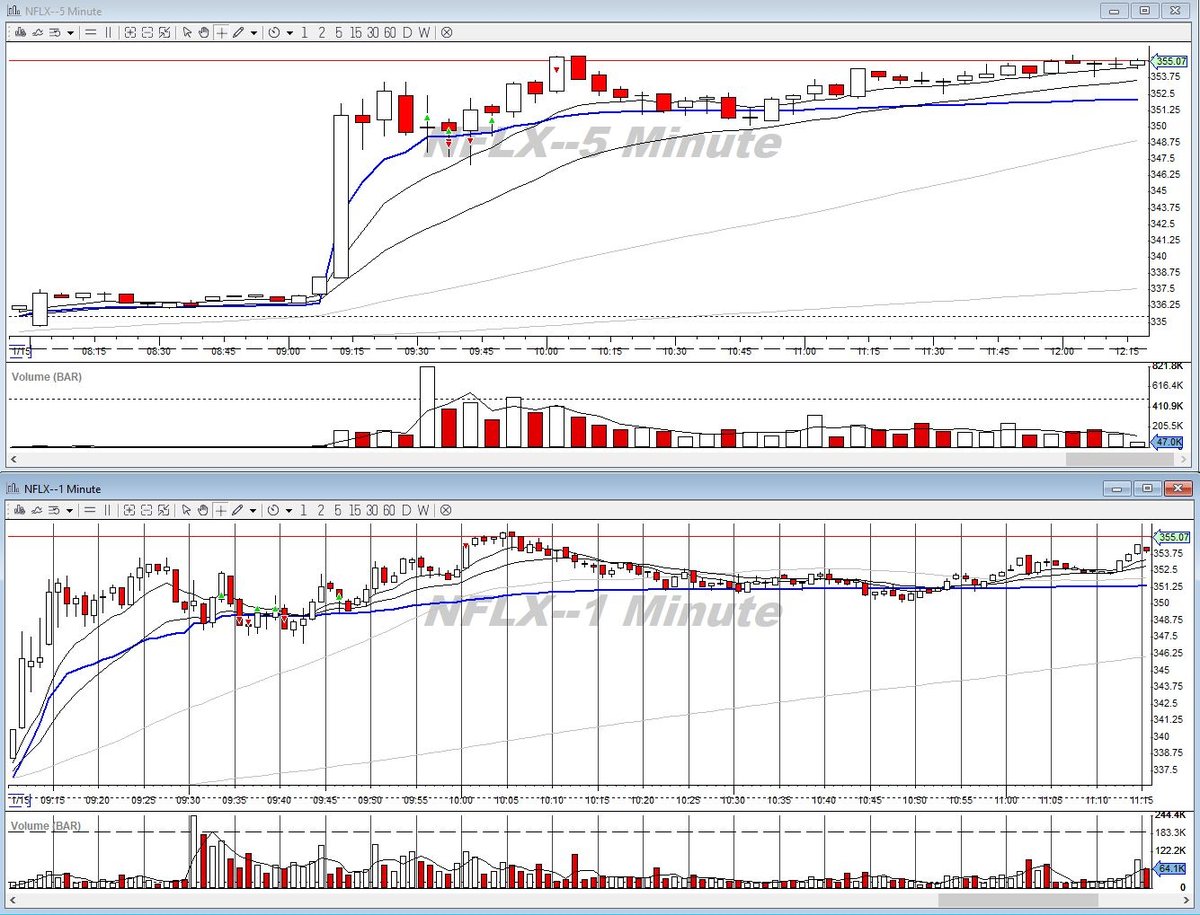Select the pencil drawing tool in 1 Minute window
The image size is (1200, 915).
(x=238, y=510)
